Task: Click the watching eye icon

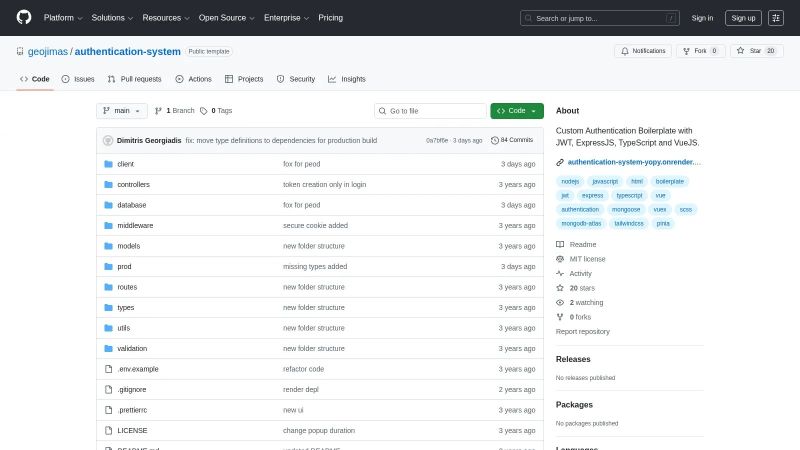Action: click(x=560, y=303)
